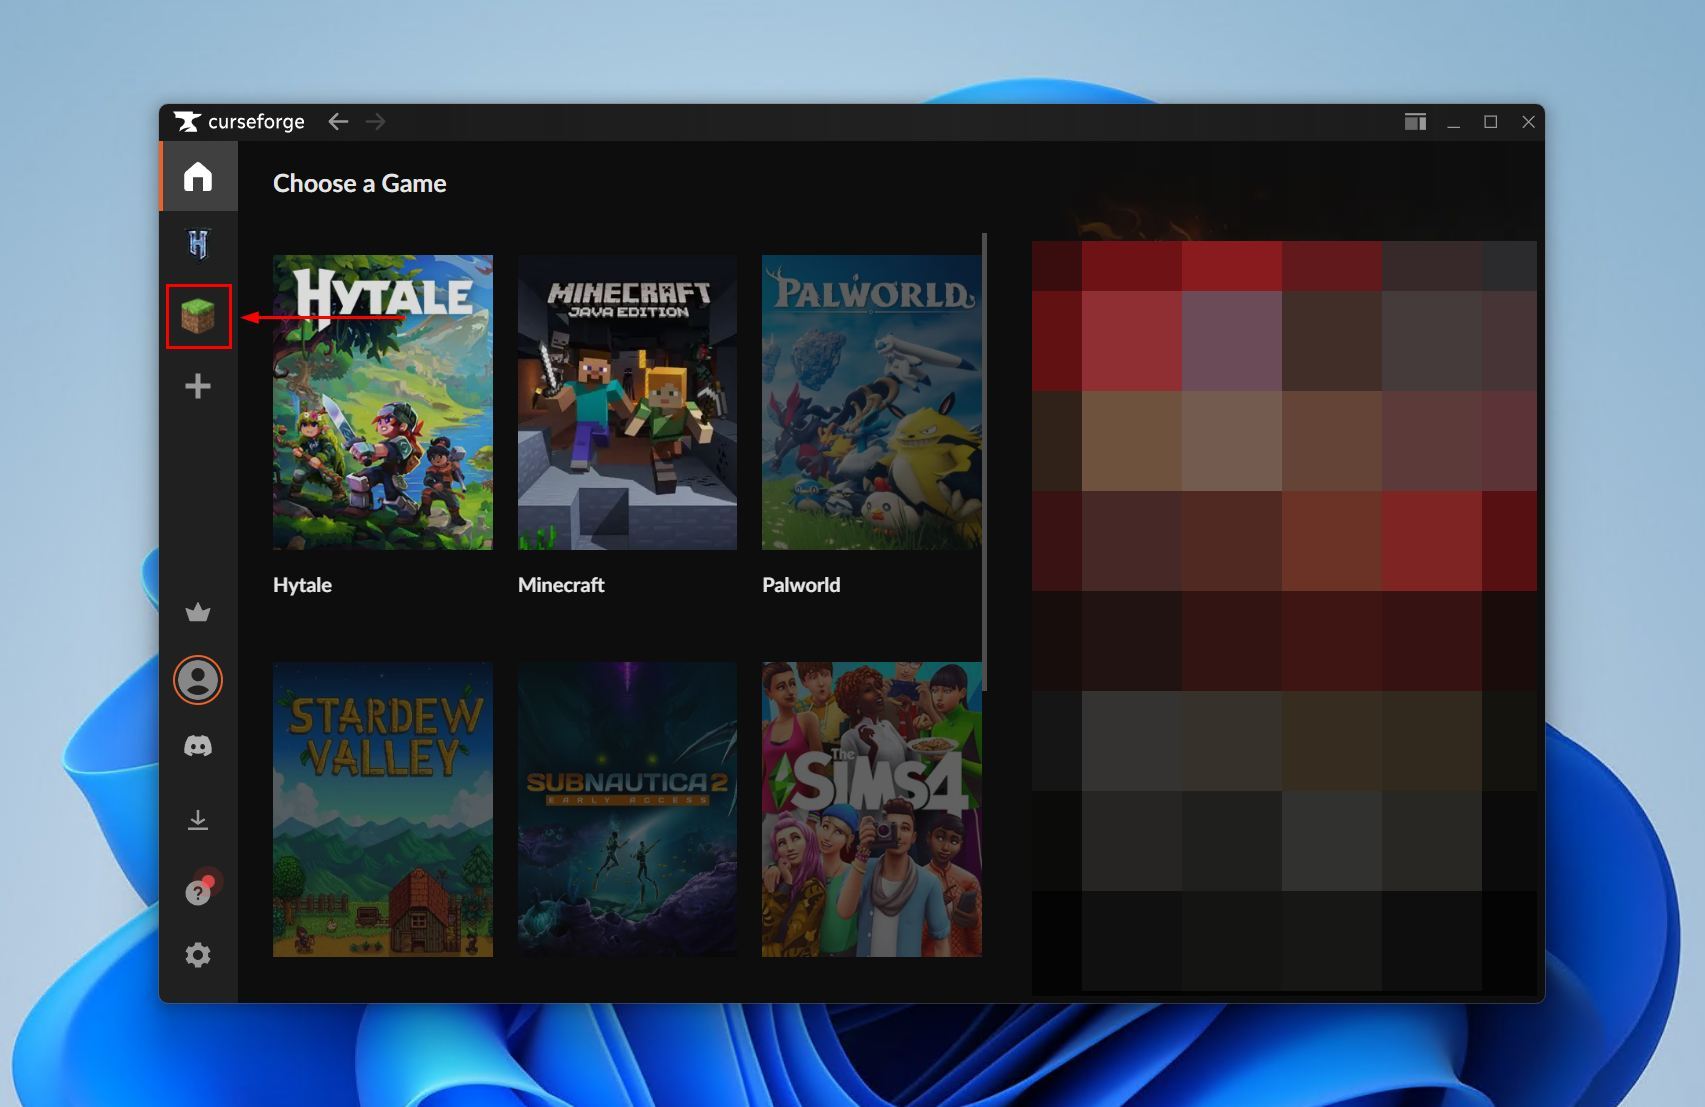This screenshot has width=1705, height=1107.
Task: Go forward with the right arrow
Action: coord(376,122)
